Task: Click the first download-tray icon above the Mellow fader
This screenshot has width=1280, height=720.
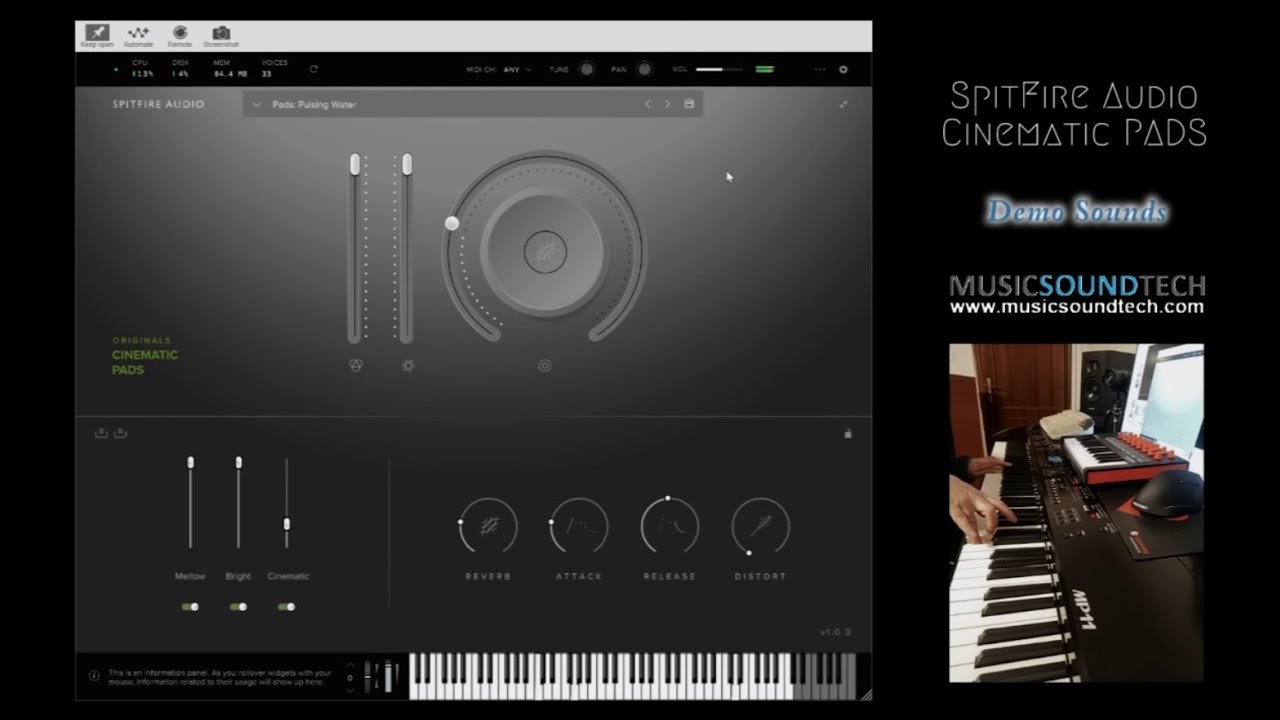Action: pyautogui.click(x=101, y=433)
